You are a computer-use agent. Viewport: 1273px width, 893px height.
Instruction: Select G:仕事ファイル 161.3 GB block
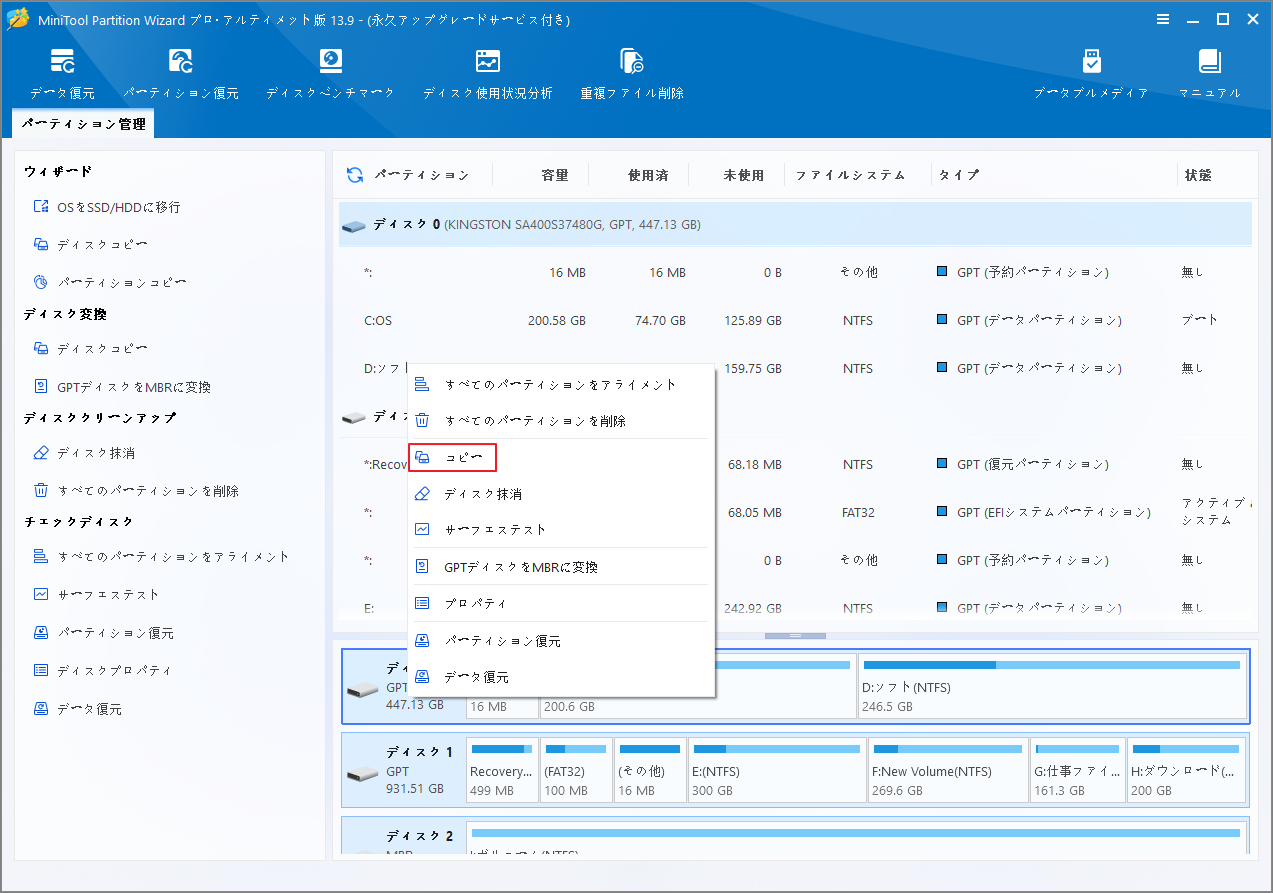pos(1077,770)
